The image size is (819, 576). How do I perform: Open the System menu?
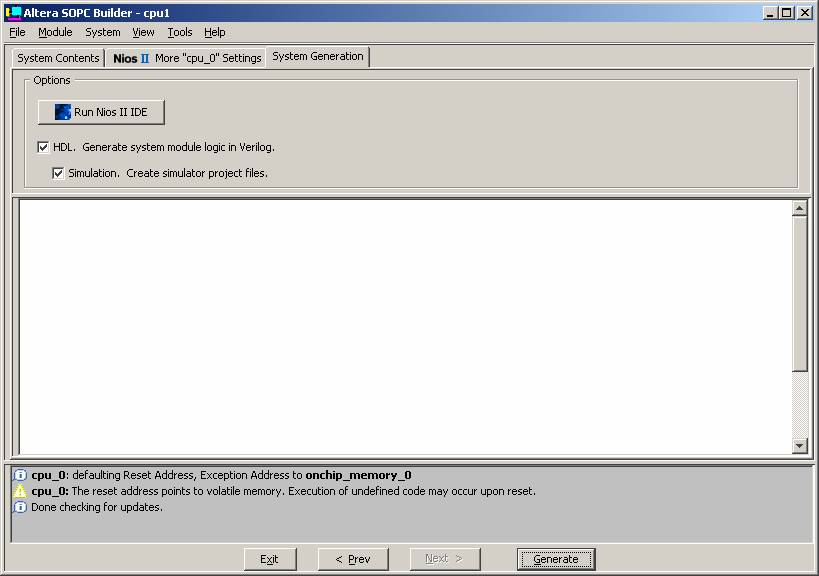102,32
